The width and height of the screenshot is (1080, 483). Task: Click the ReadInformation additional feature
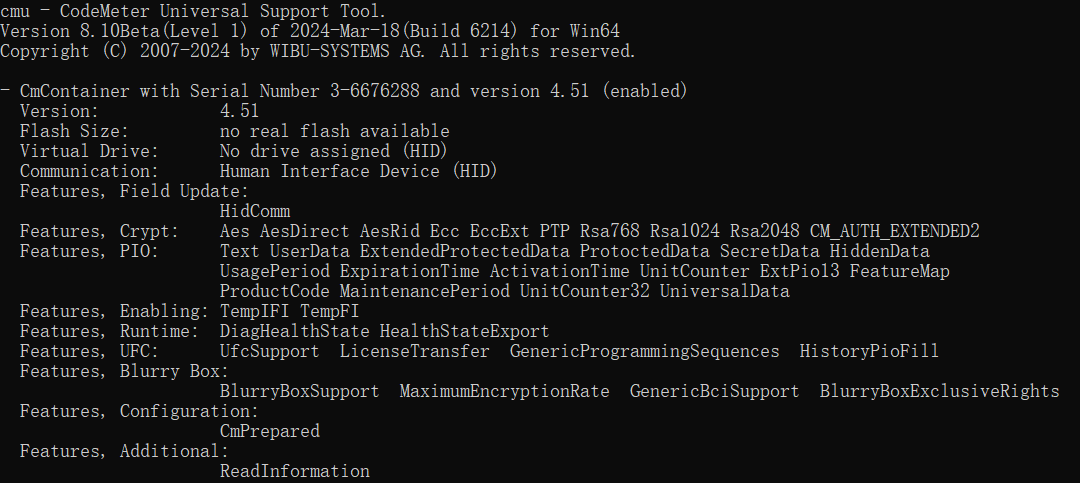click(295, 471)
